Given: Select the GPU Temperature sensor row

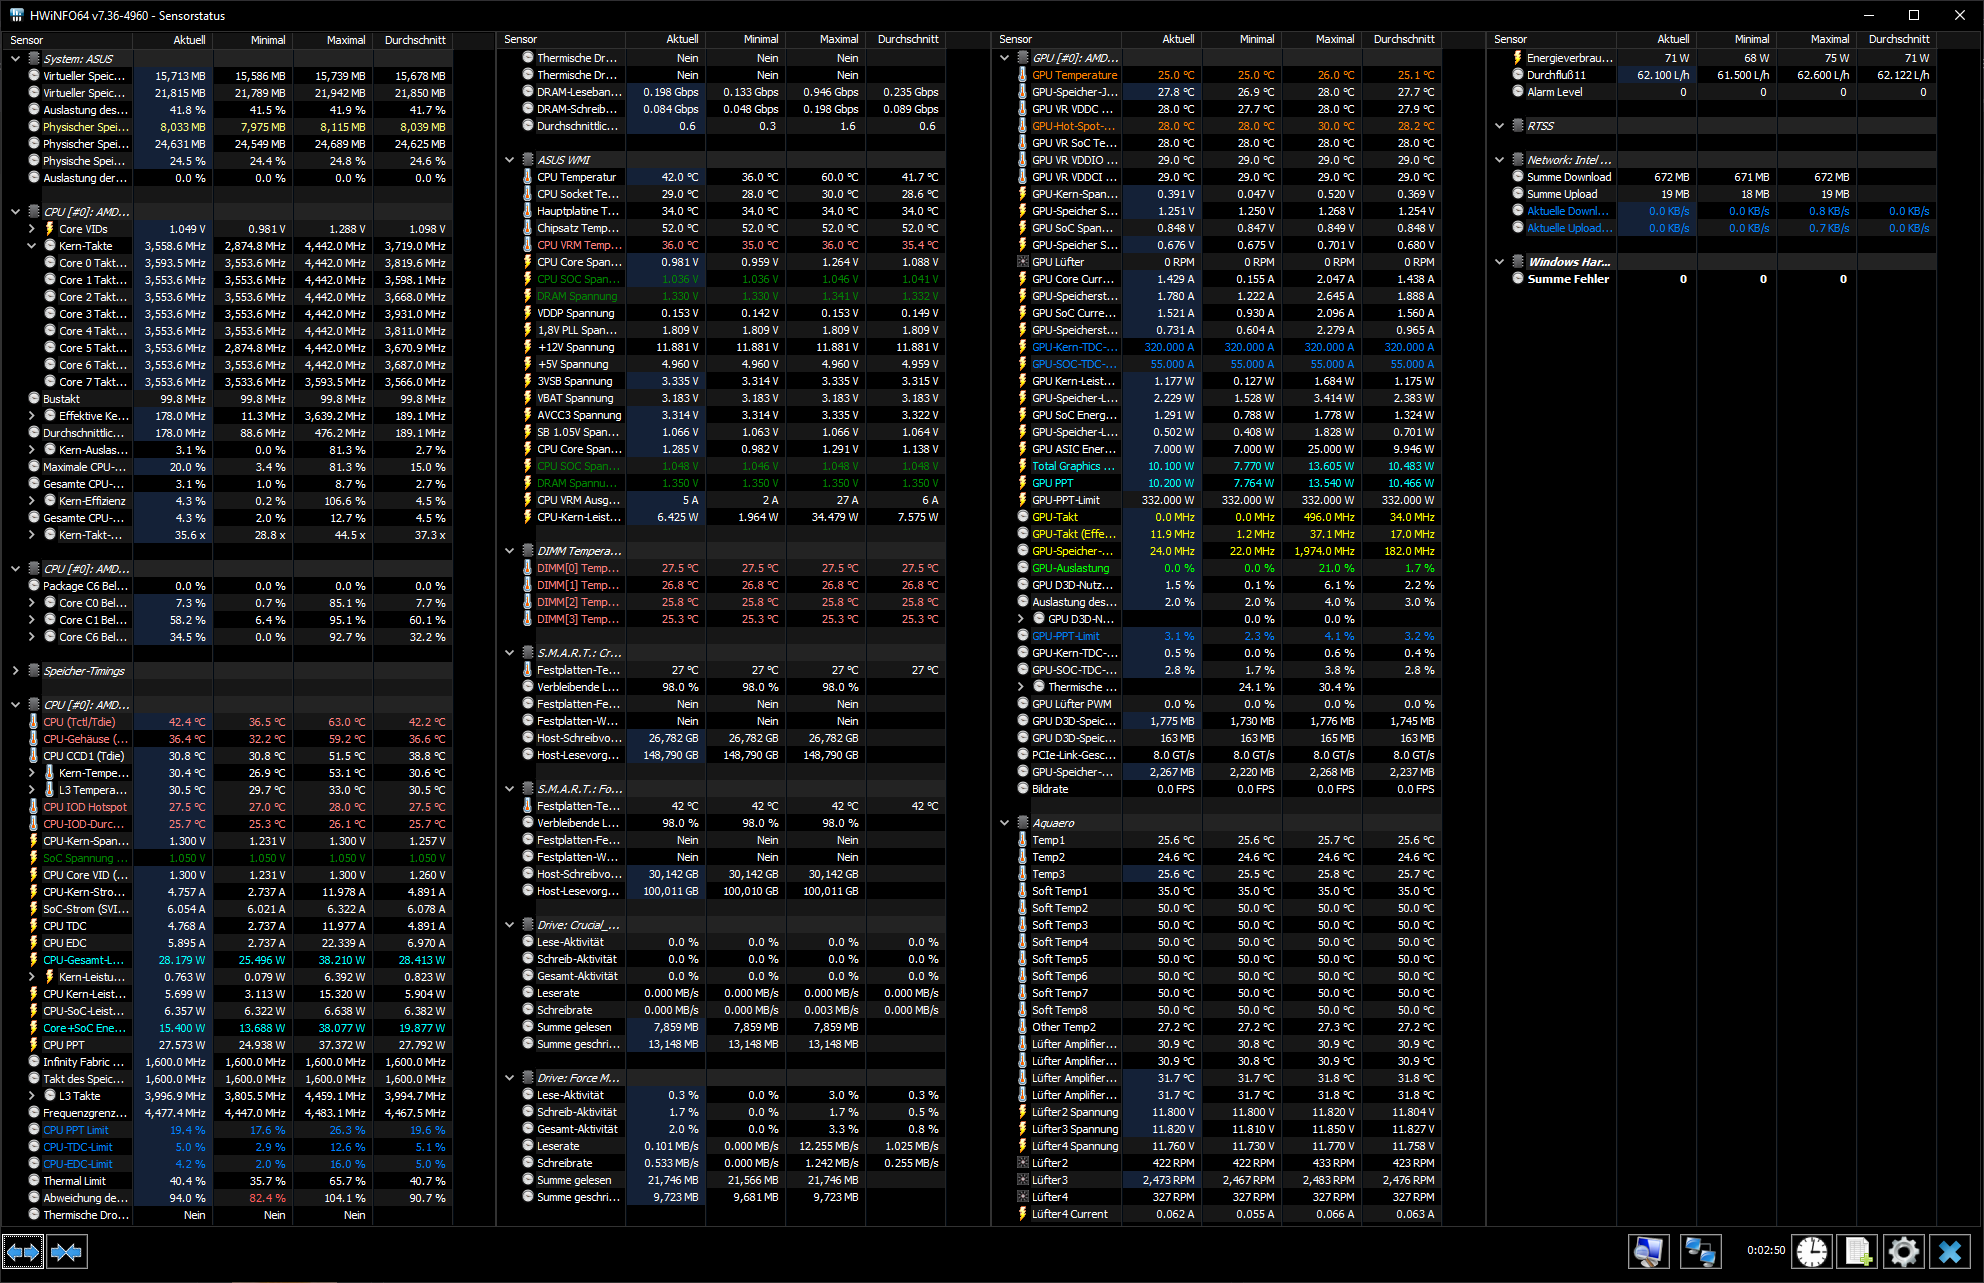Looking at the screenshot, I should coord(1074,75).
